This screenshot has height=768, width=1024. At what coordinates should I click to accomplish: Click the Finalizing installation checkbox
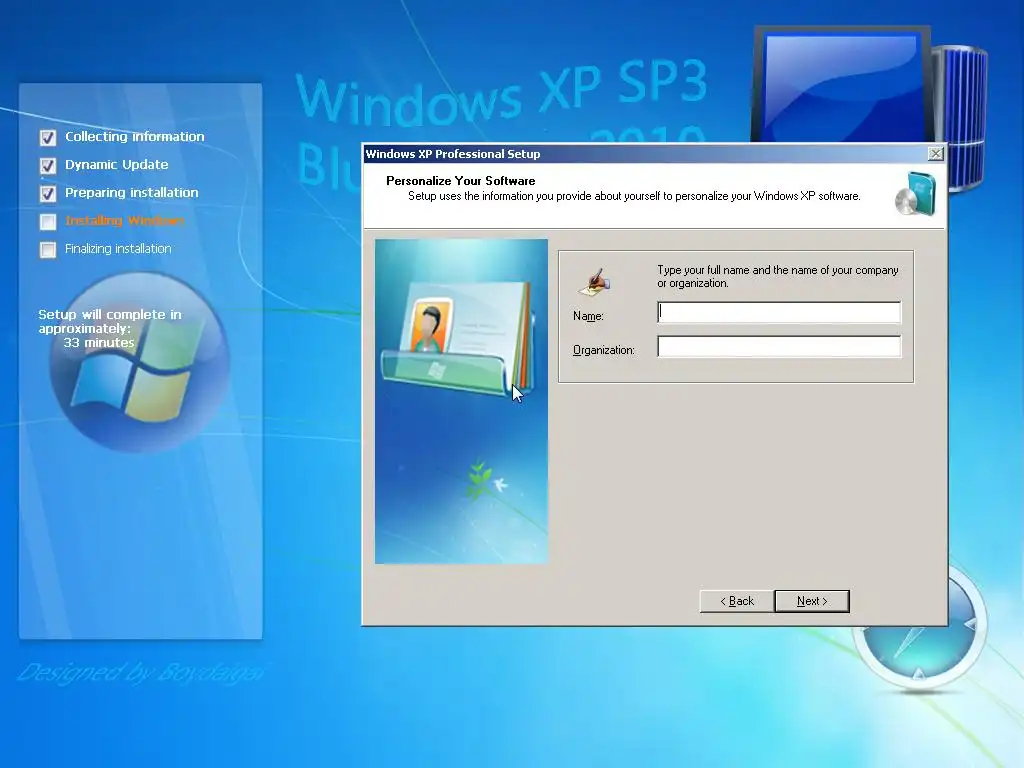coord(48,249)
